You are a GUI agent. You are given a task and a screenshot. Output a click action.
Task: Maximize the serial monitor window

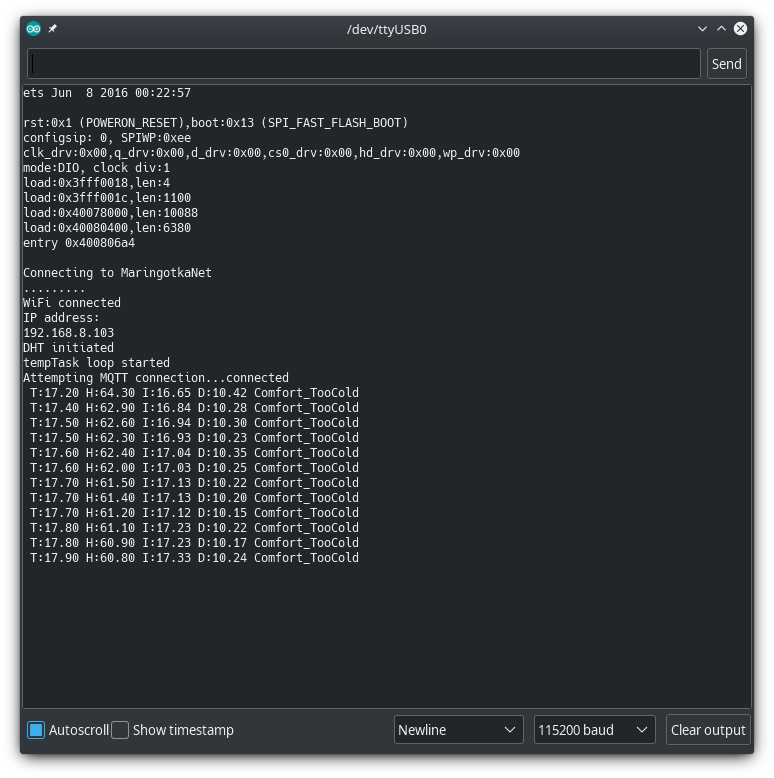[x=721, y=29]
